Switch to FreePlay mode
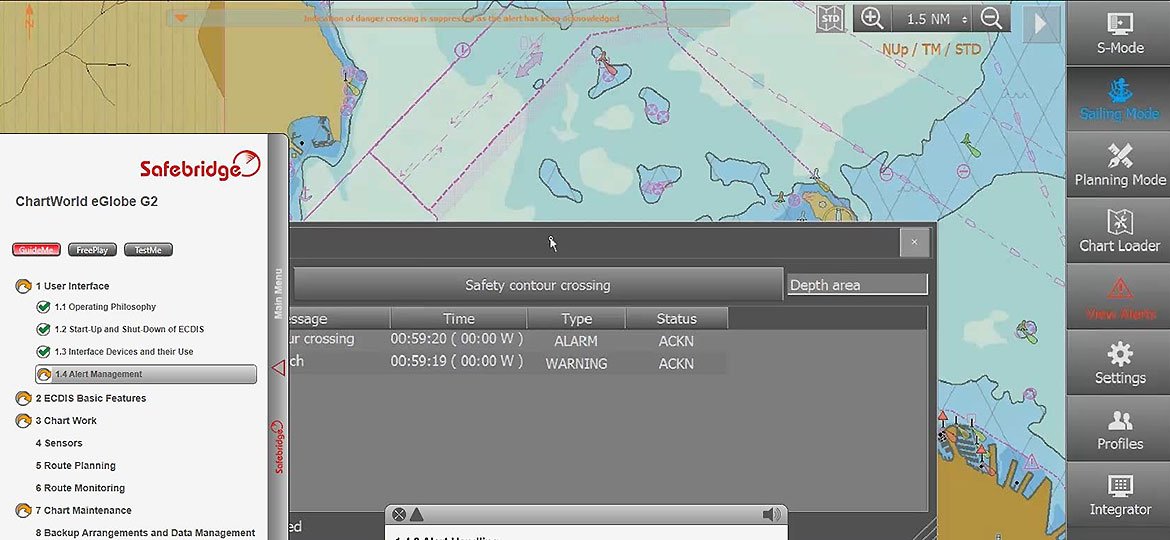Image resolution: width=1170 pixels, height=540 pixels. (x=92, y=250)
